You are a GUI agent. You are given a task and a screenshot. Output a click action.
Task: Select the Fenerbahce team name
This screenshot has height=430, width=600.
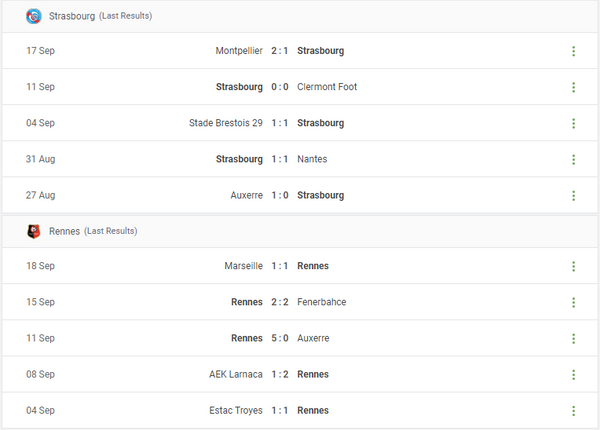tap(322, 302)
